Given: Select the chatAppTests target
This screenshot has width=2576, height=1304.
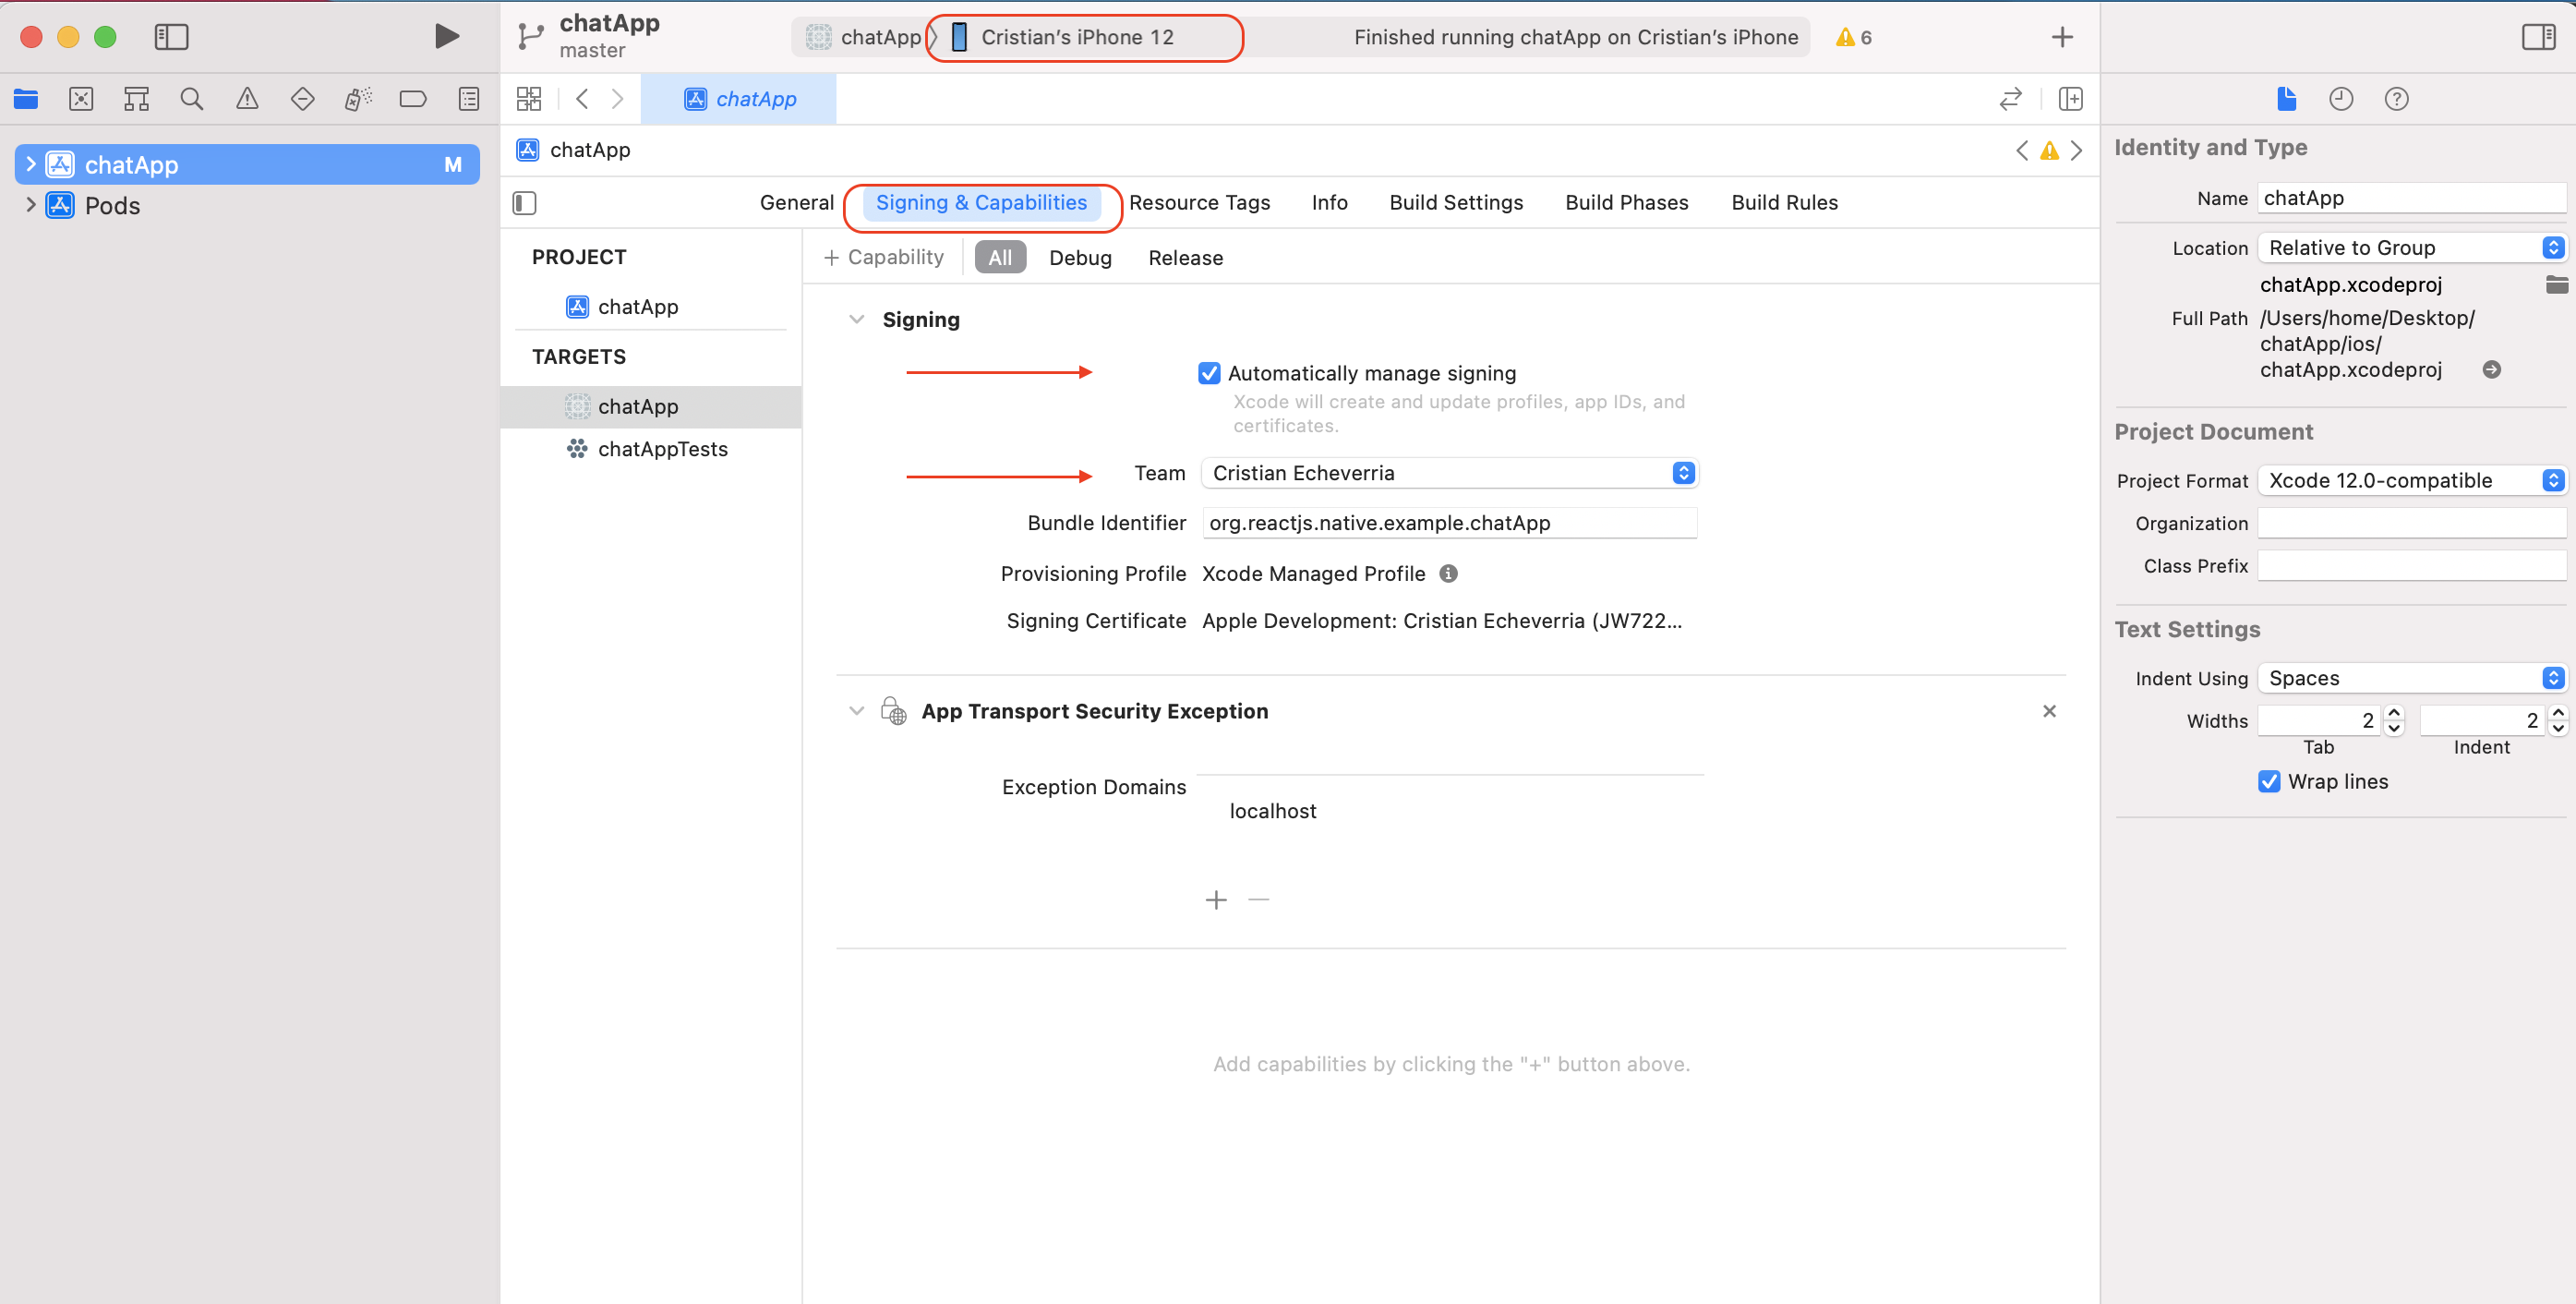Looking at the screenshot, I should click(x=651, y=449).
